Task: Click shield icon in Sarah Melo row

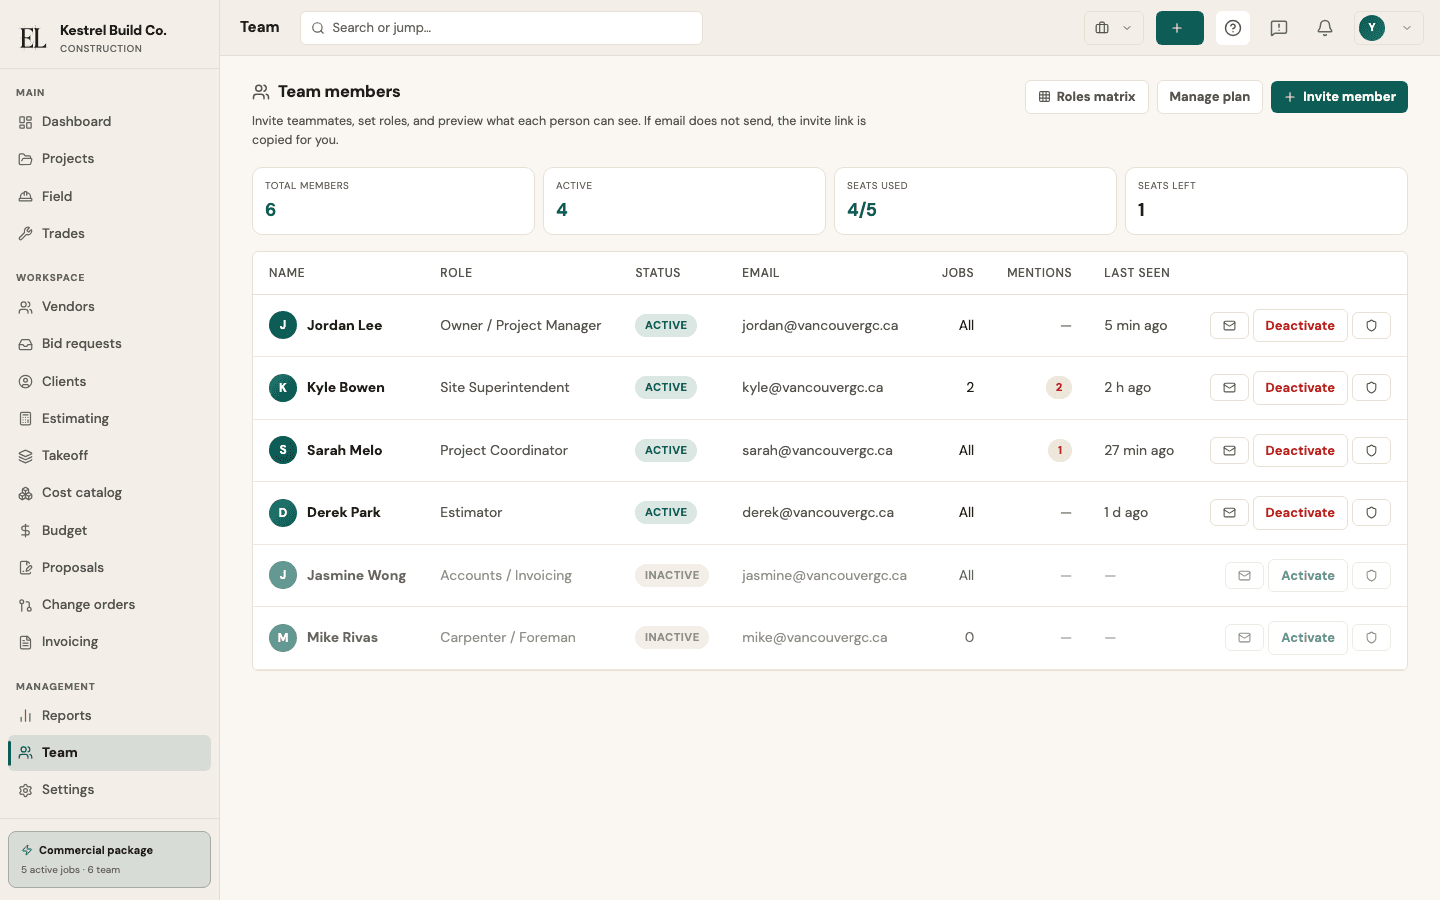Action: click(1371, 451)
